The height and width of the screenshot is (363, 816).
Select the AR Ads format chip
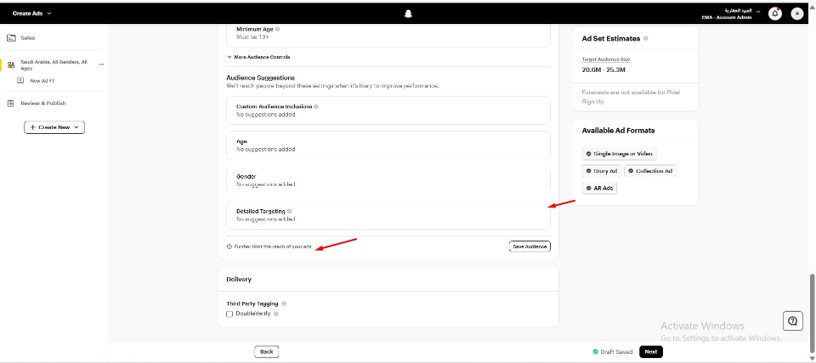point(600,188)
